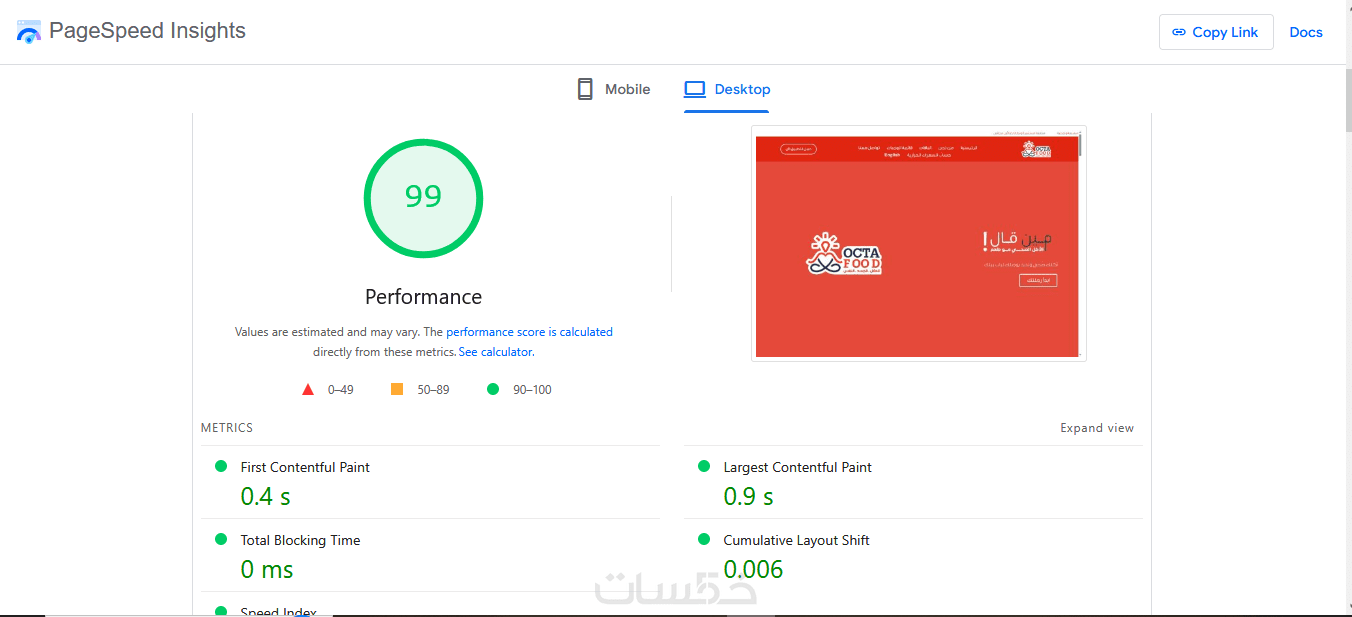1352x617 pixels.
Task: Click the 0.9 s metric value
Action: pos(749,496)
